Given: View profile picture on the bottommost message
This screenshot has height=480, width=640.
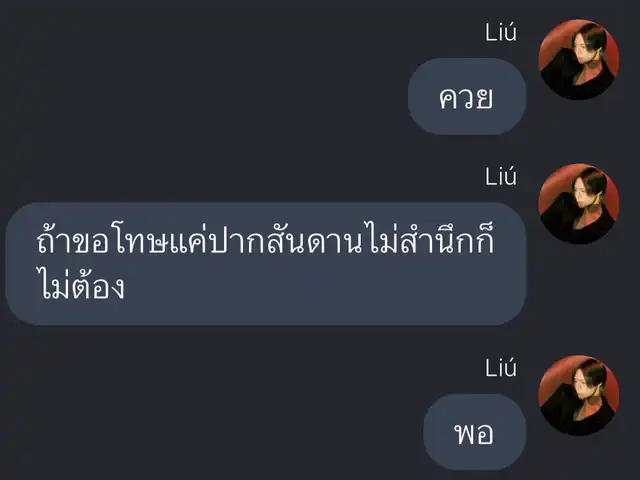Looking at the screenshot, I should coord(579,395).
